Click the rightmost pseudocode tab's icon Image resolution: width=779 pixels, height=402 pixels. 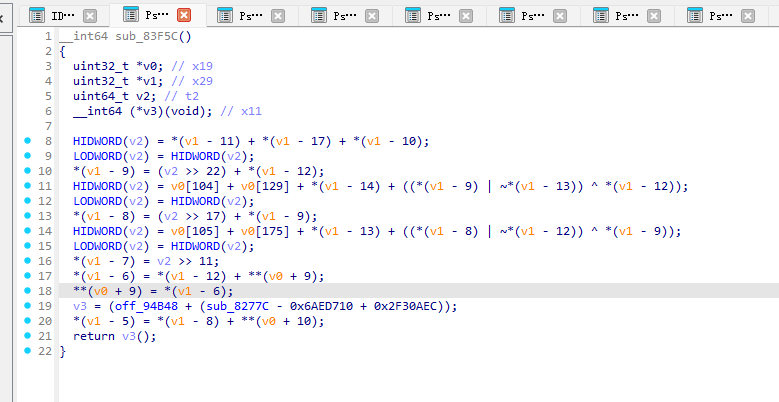(695, 16)
